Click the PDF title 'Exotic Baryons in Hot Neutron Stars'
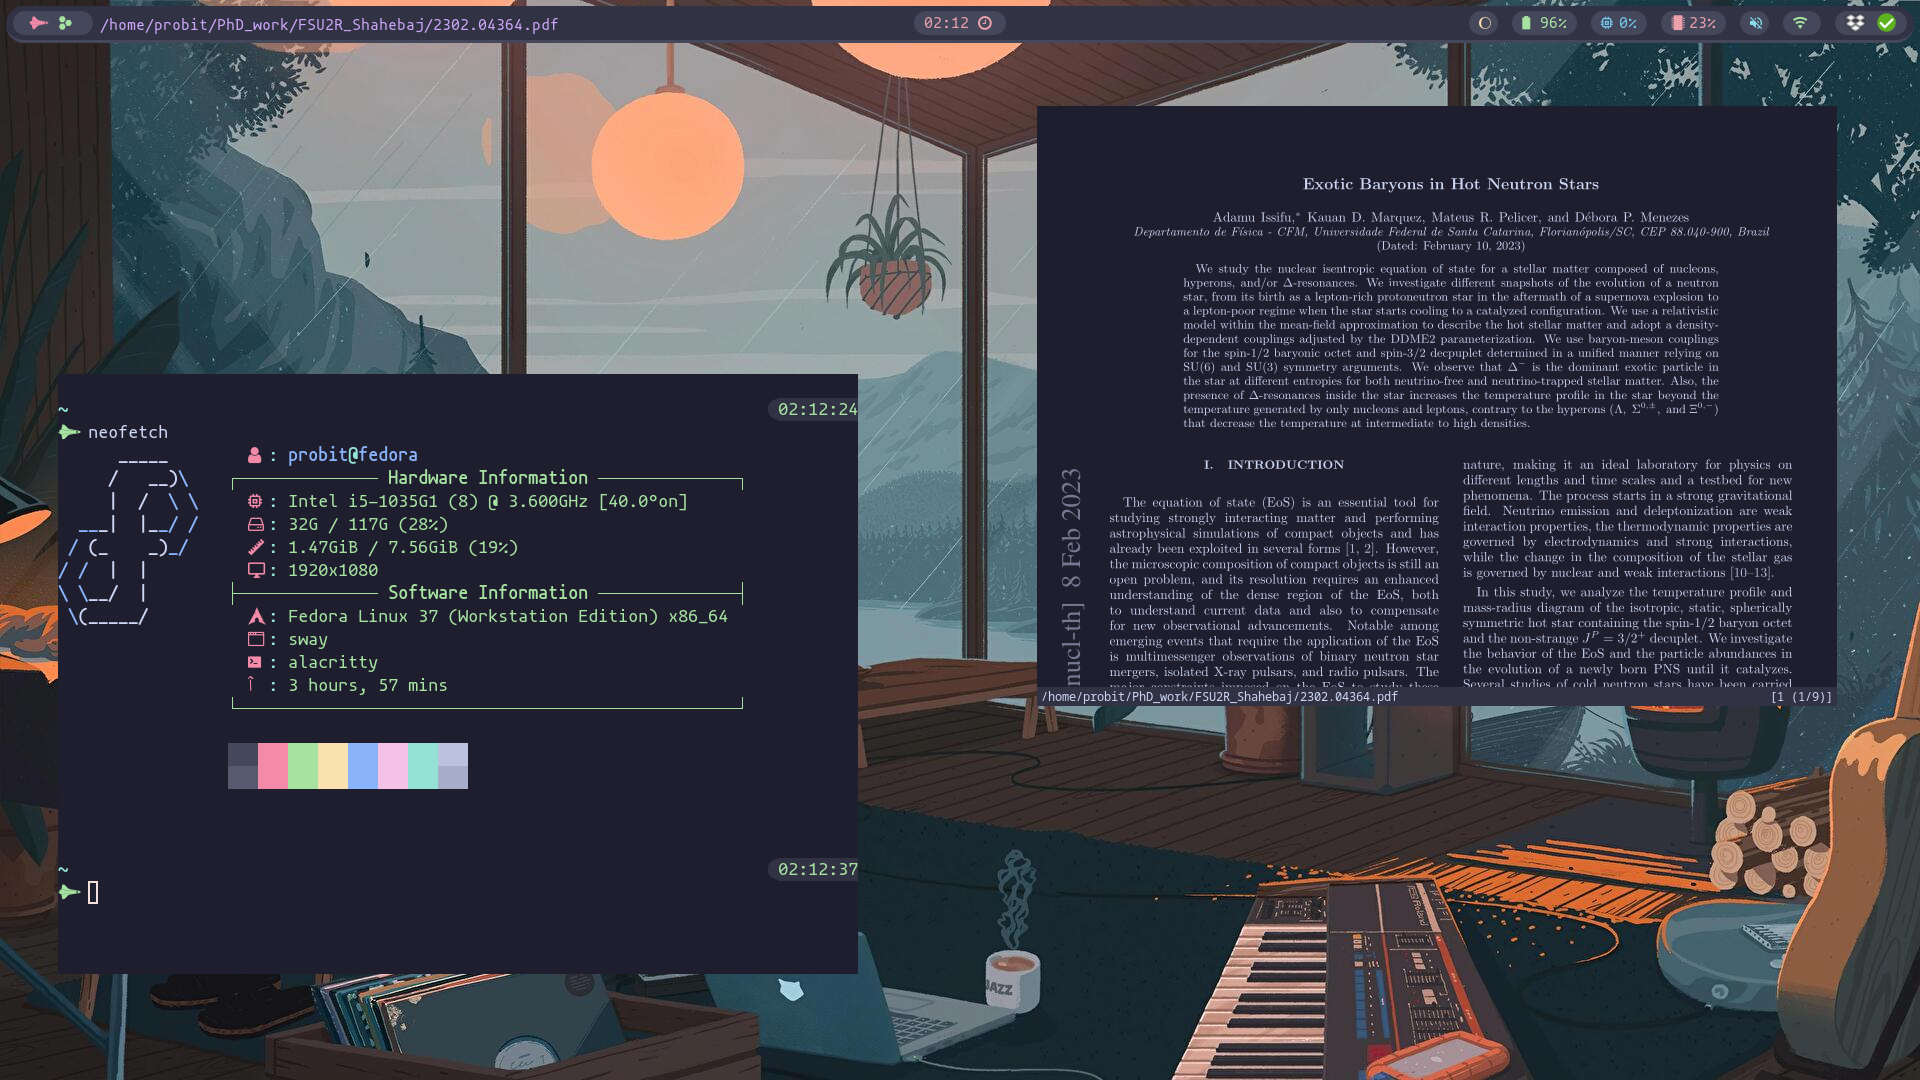 (1450, 184)
